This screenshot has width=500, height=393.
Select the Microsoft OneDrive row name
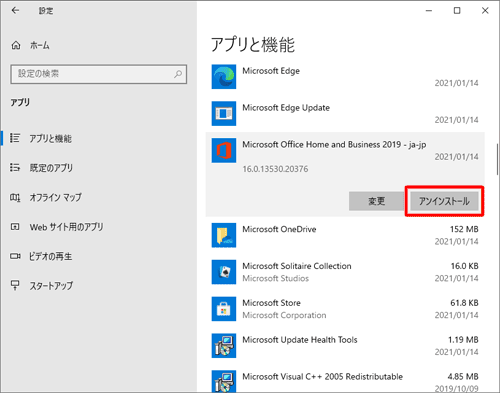(279, 229)
